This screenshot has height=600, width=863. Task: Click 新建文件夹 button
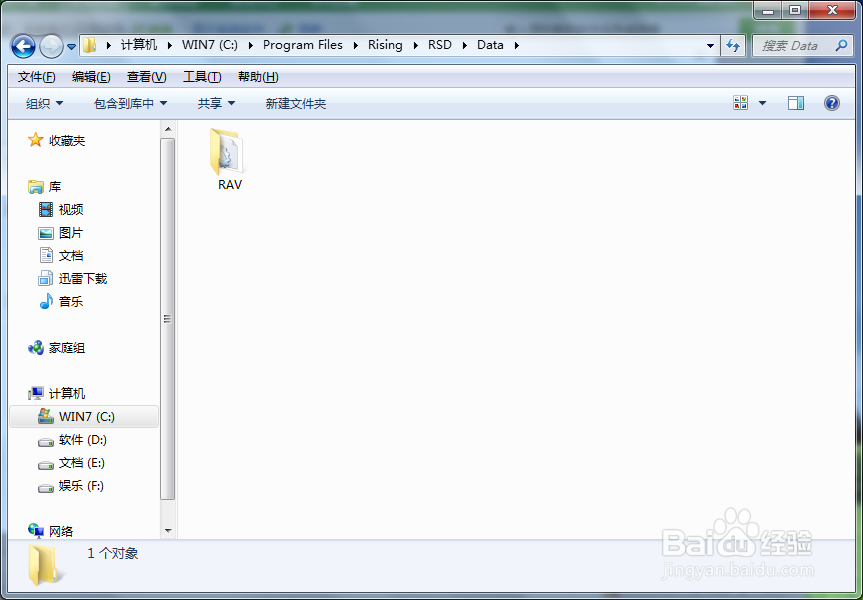[x=296, y=103]
